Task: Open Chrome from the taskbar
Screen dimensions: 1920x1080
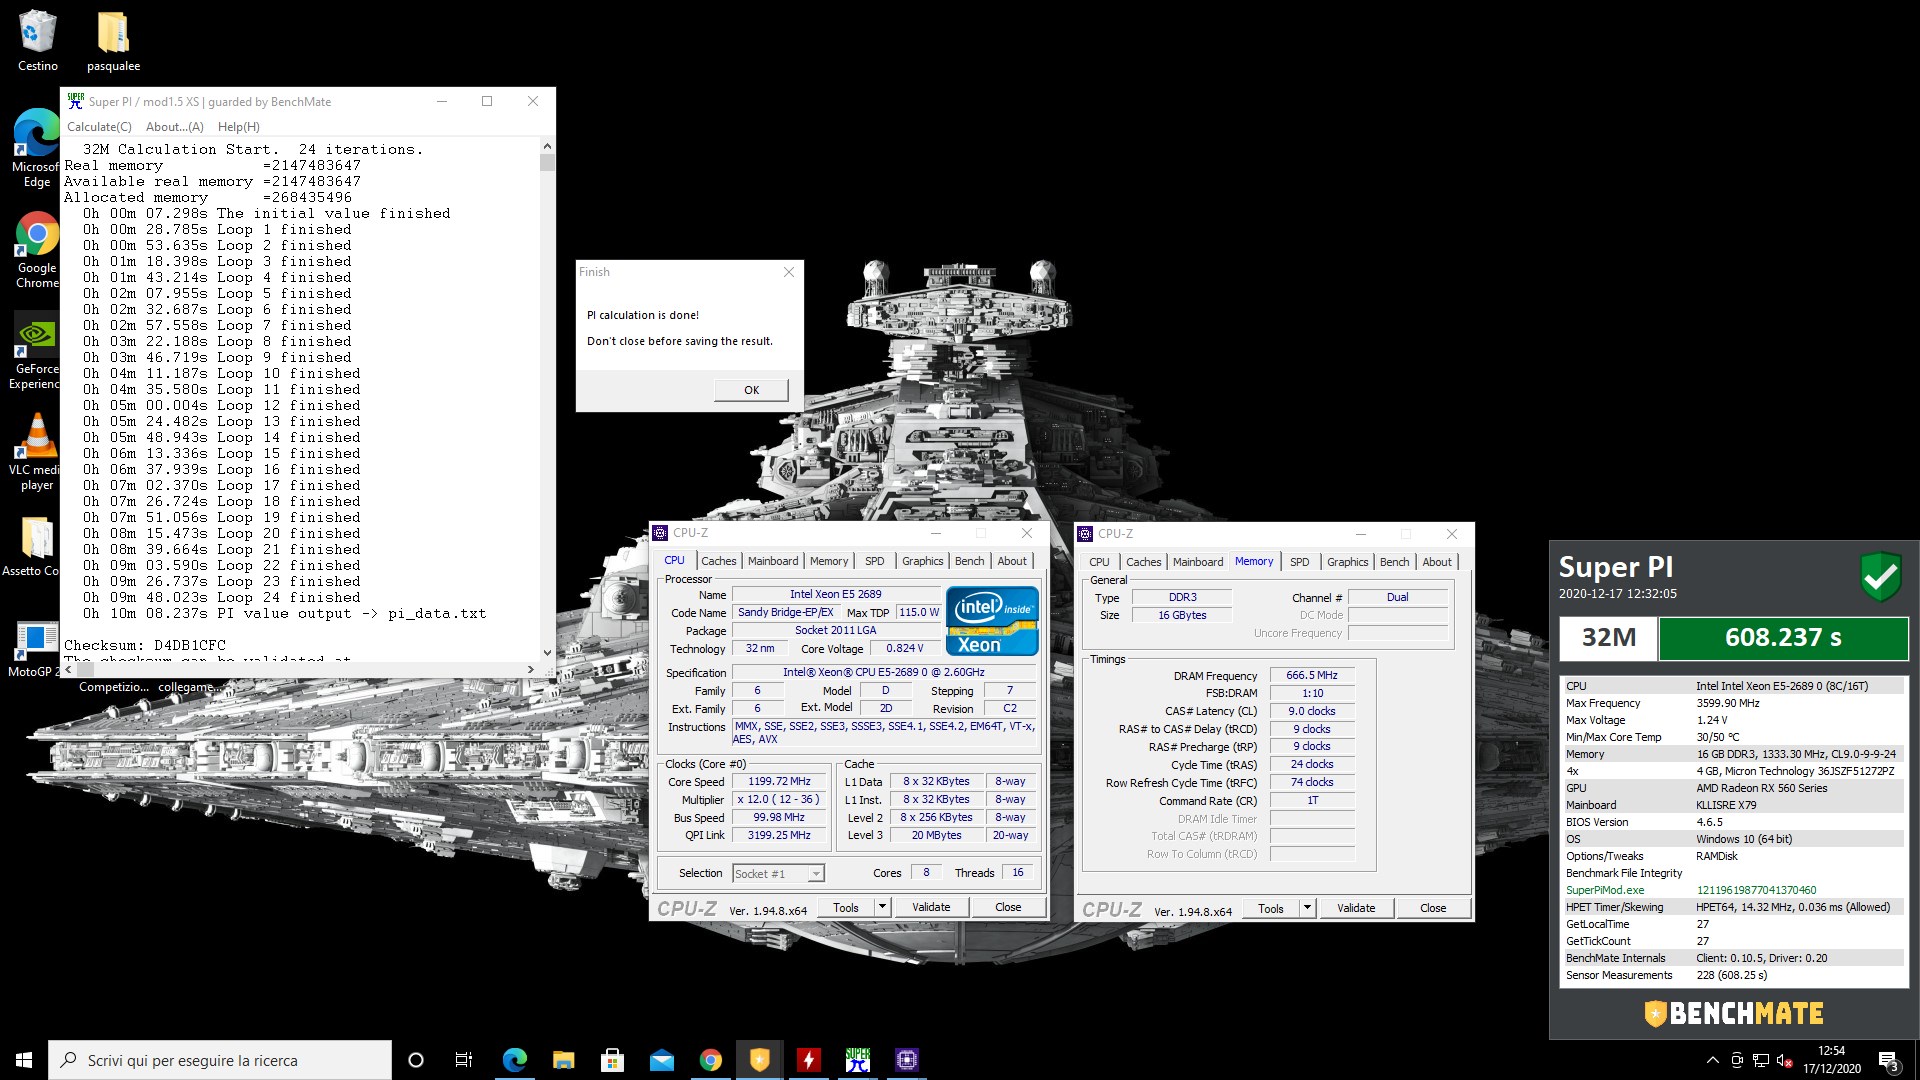Action: pyautogui.click(x=710, y=1060)
